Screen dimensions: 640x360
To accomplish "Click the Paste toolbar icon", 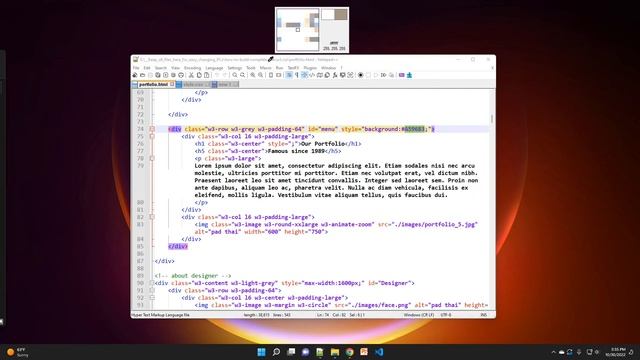I will coord(207,75).
